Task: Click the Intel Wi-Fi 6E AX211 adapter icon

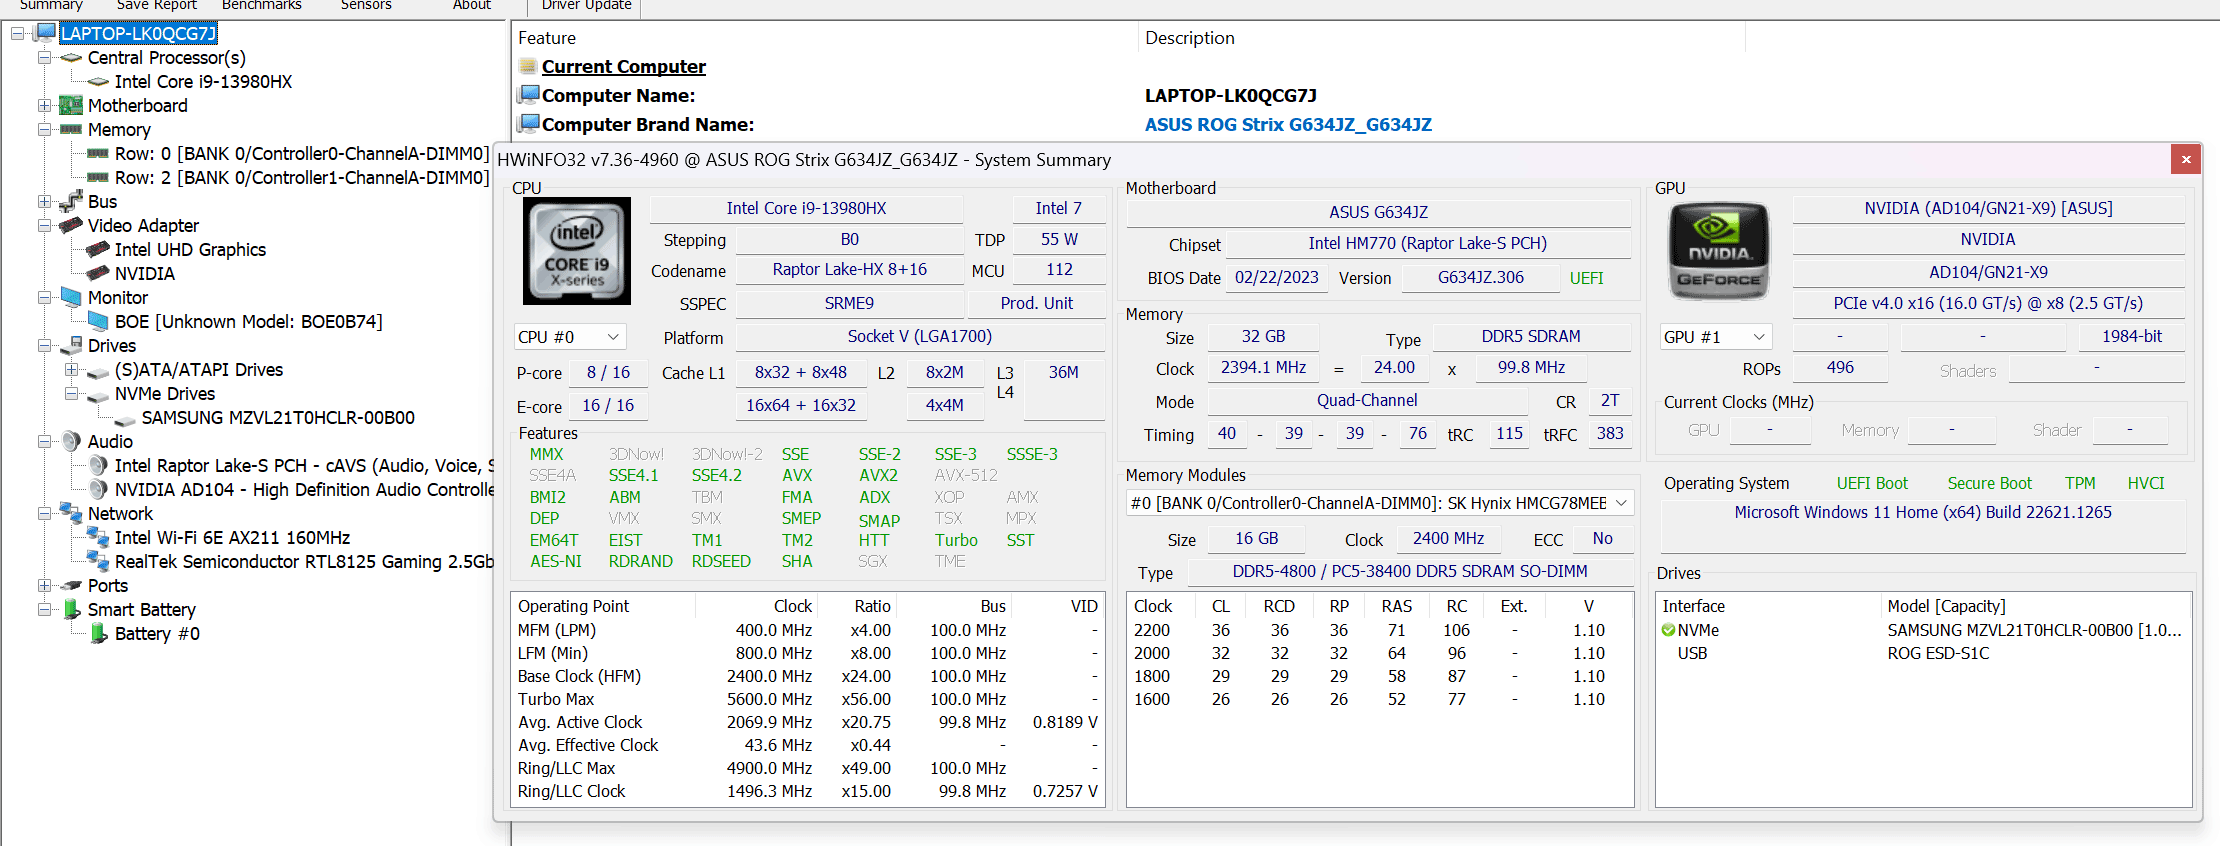Action: click(98, 537)
